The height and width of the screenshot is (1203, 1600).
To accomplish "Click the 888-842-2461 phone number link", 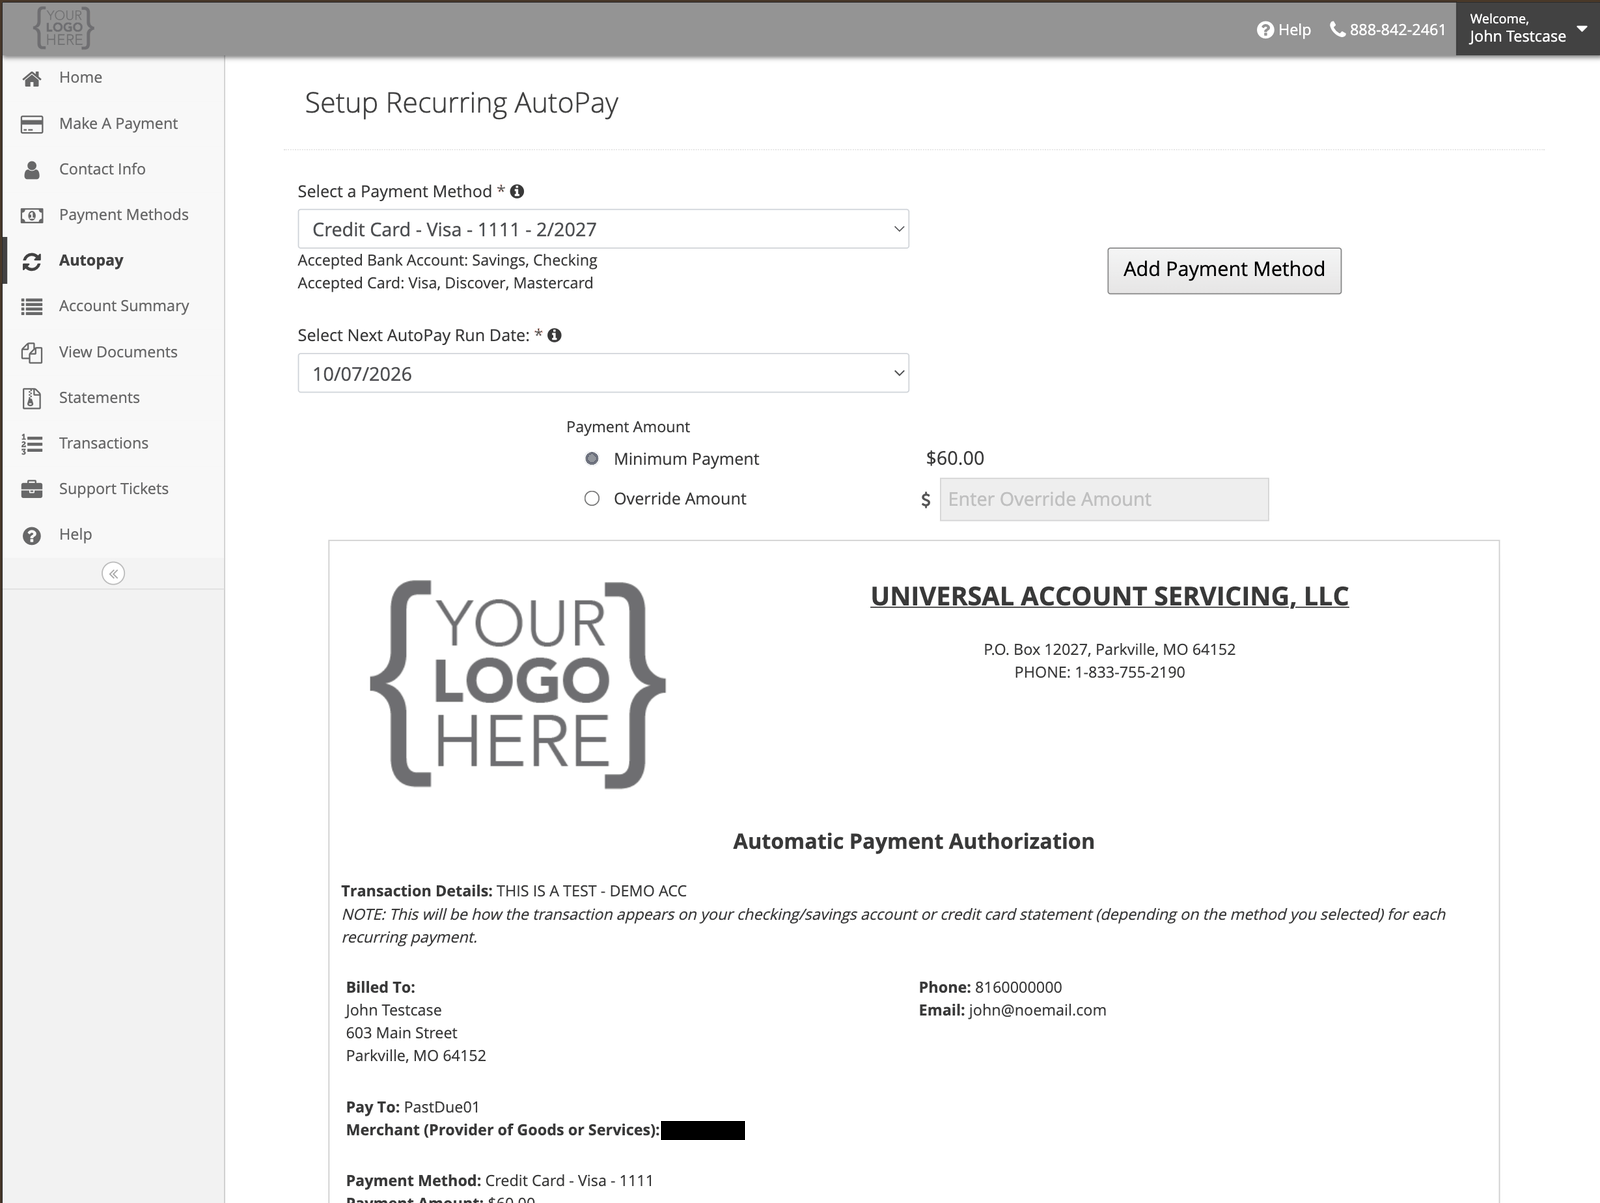I will (x=1387, y=30).
